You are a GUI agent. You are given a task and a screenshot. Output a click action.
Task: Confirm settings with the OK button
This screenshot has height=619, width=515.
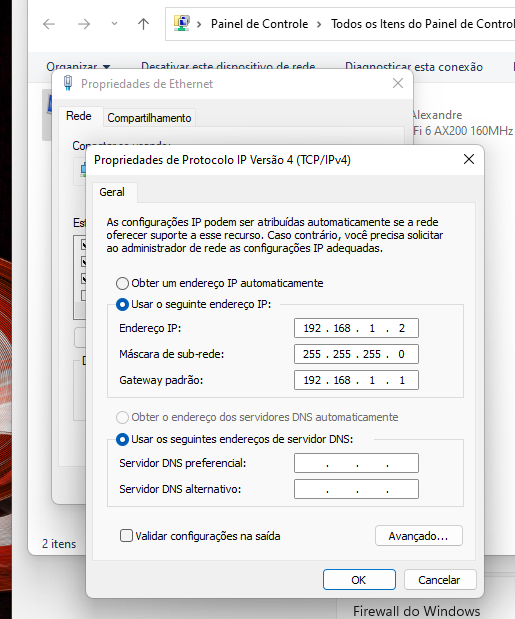point(359,580)
